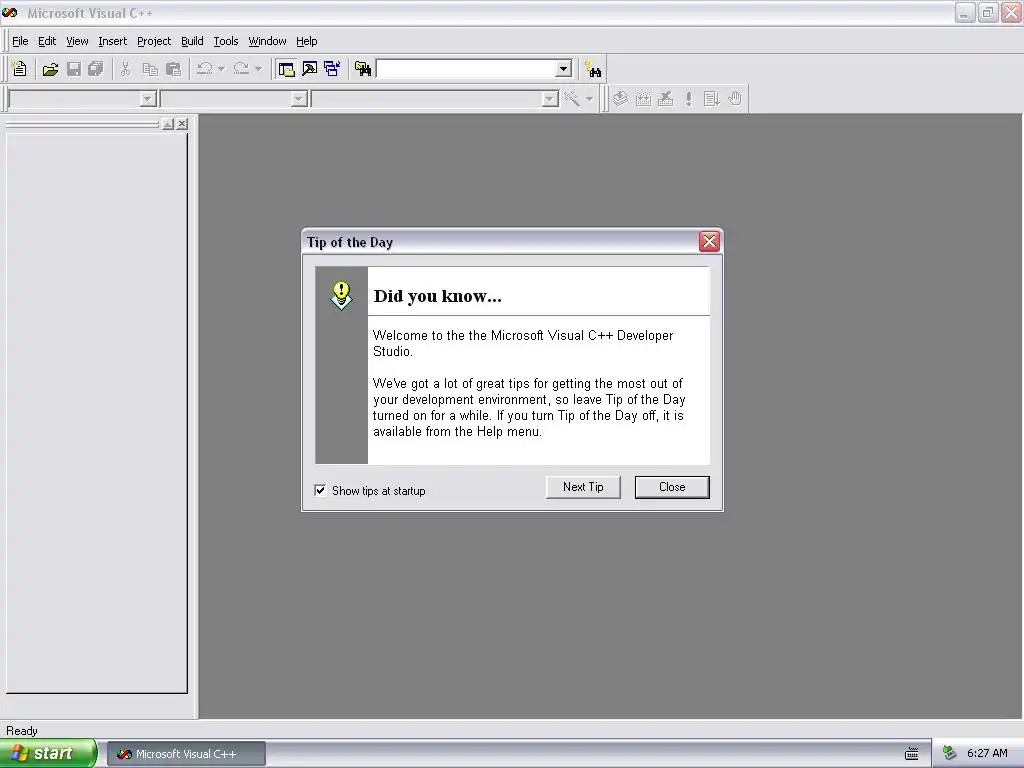1024x768 pixels.
Task: Click the Compile icon in build toolbar
Action: 620,99
